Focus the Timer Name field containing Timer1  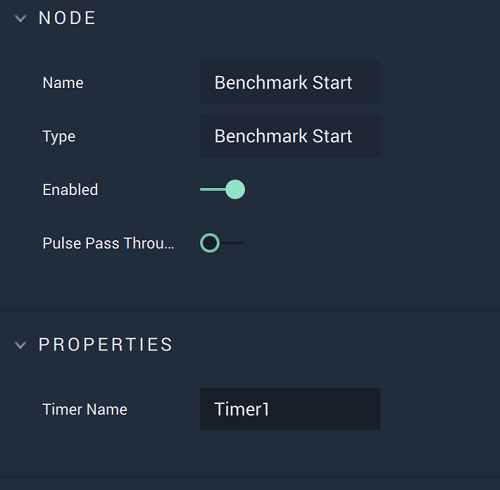[290, 409]
